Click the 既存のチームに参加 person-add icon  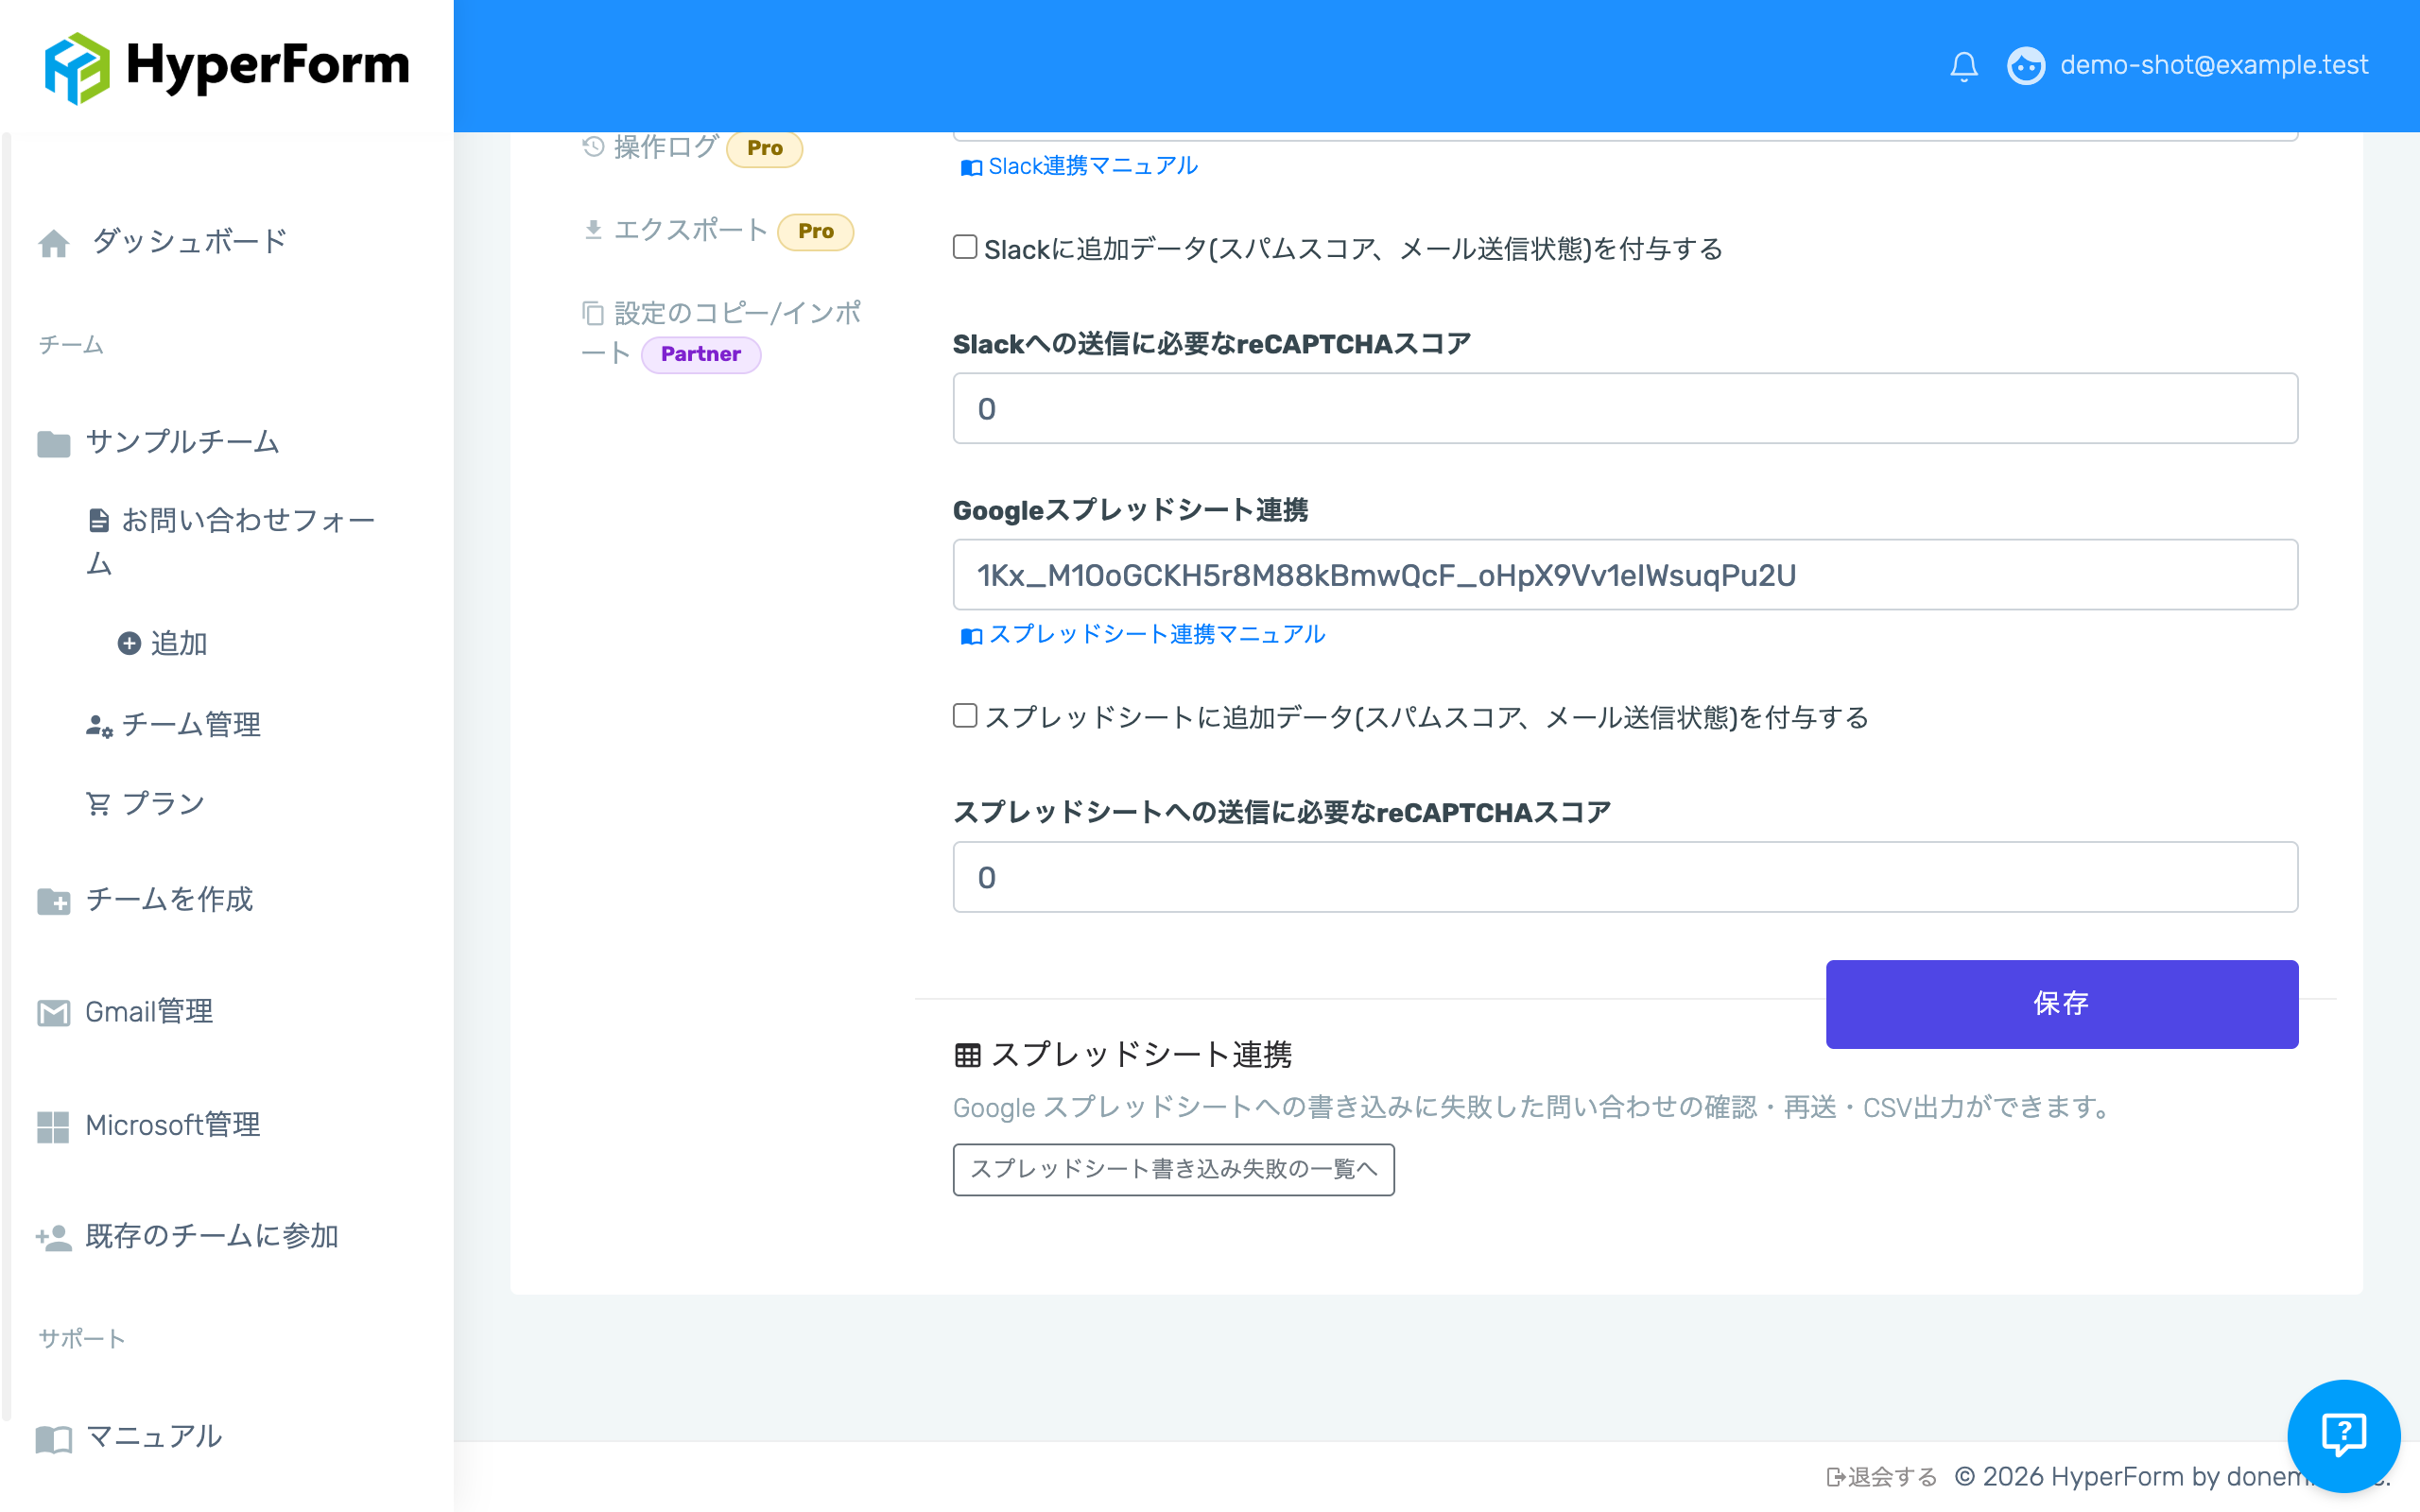coord(54,1238)
